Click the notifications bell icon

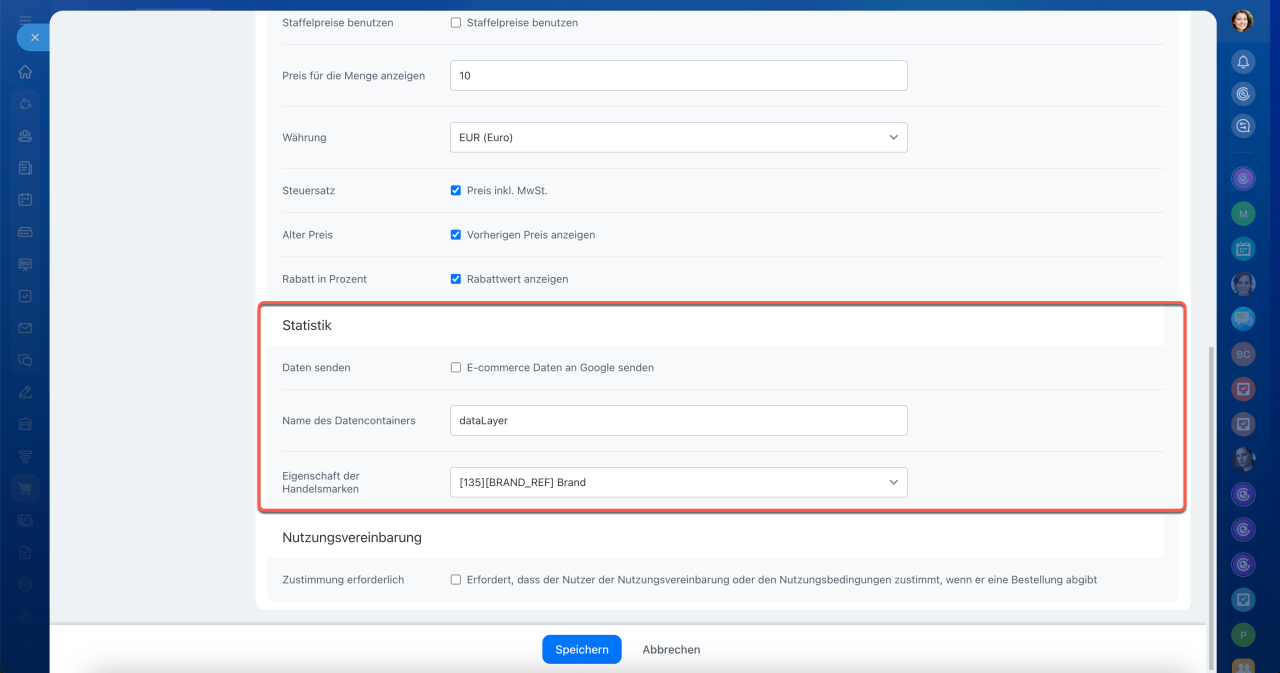coord(1243,62)
